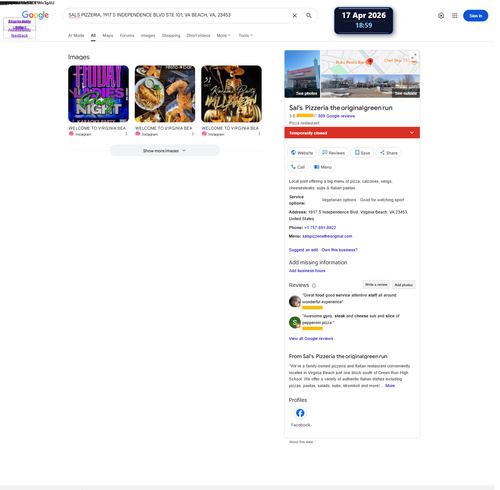This screenshot has height=490, width=500.
Task: Open the fried food collage image
Action: (165, 94)
